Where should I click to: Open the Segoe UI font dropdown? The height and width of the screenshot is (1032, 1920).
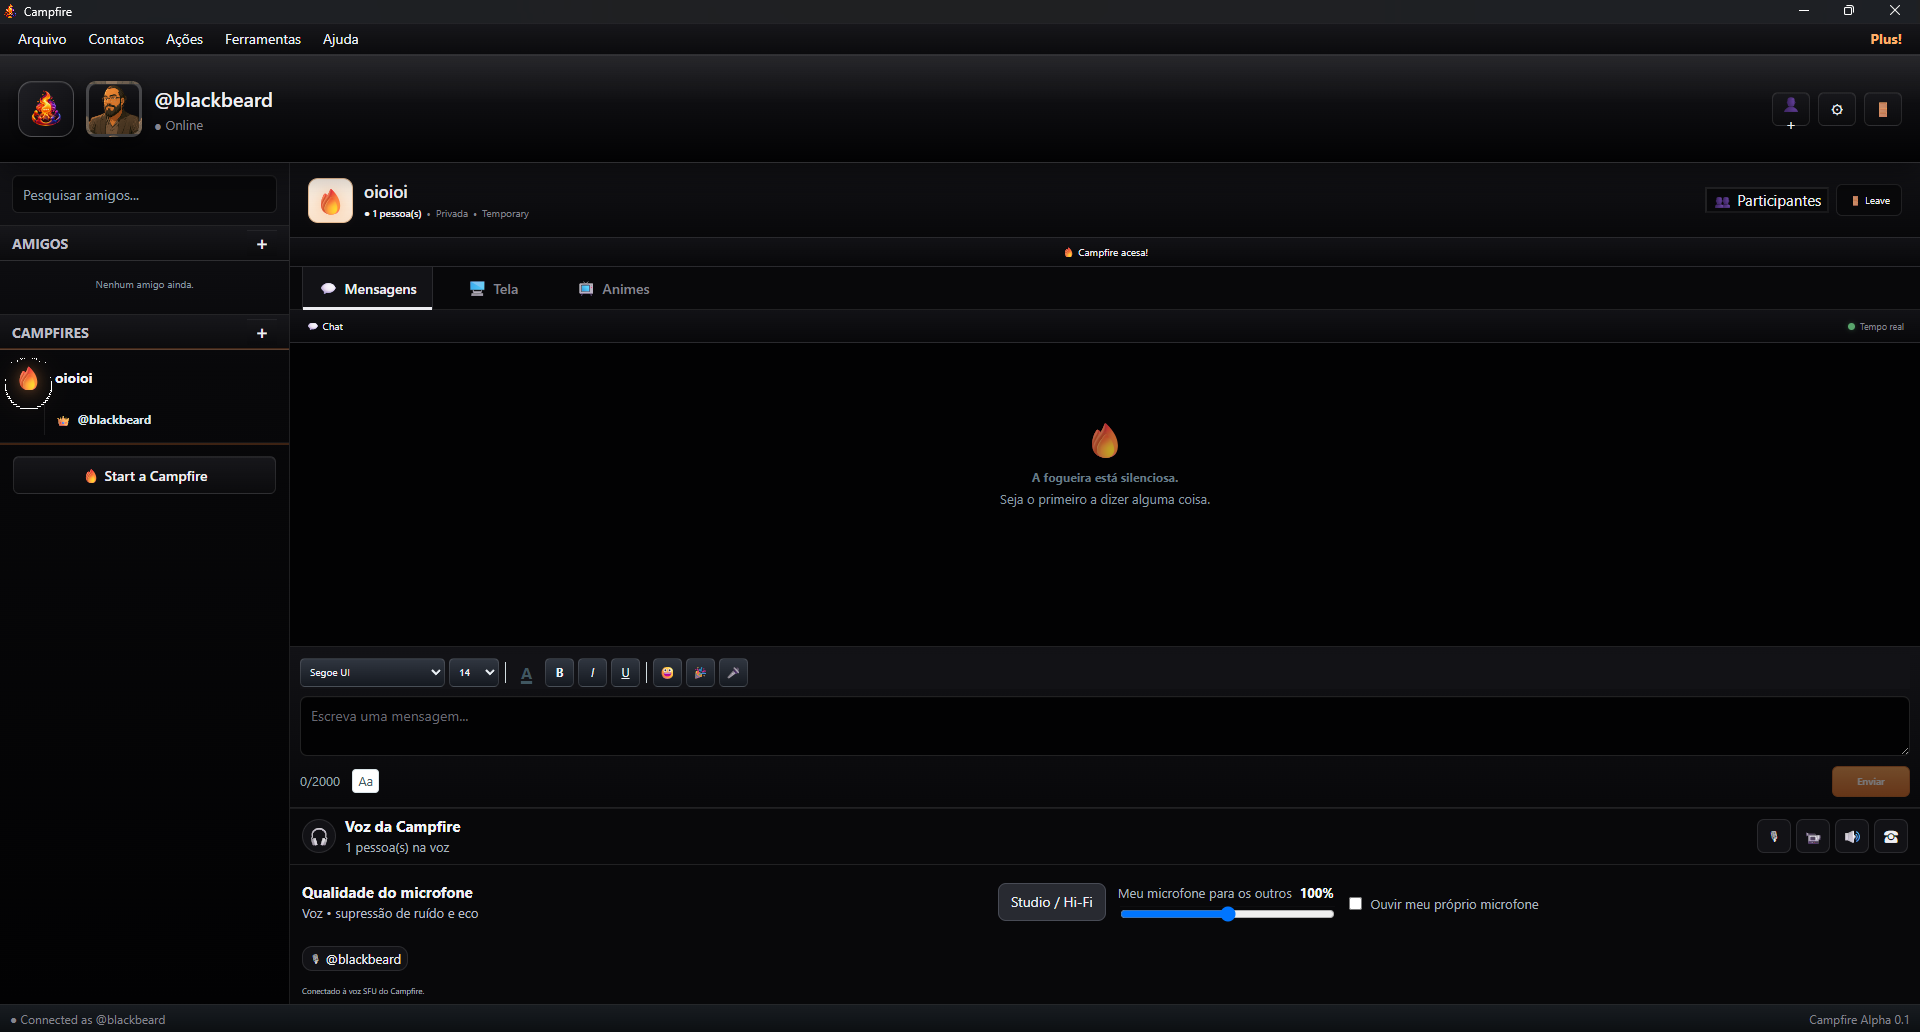(372, 673)
